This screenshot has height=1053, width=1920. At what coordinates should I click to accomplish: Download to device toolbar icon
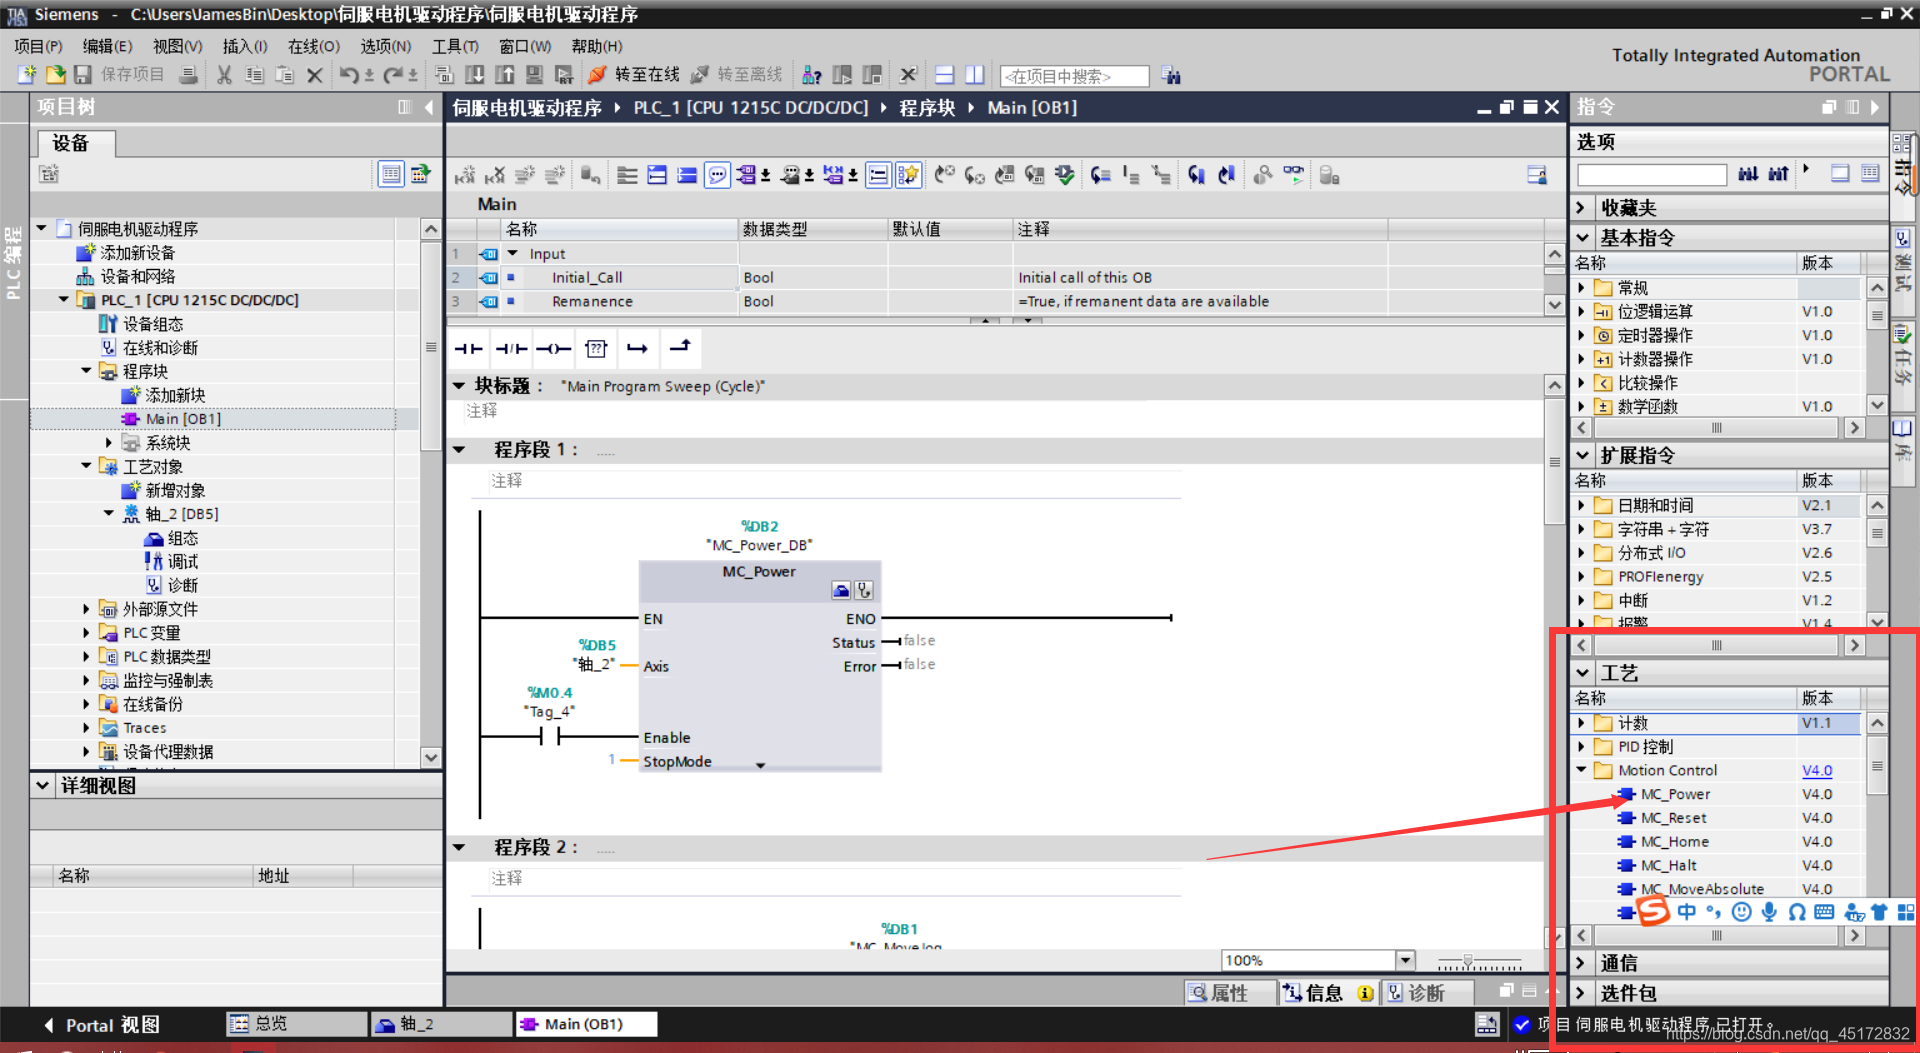(475, 75)
